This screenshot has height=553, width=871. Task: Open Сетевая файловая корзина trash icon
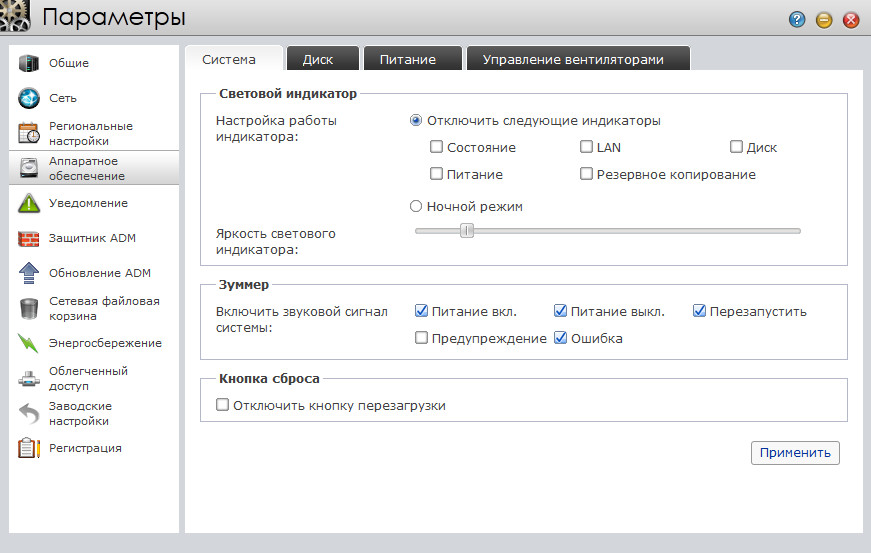(x=29, y=308)
